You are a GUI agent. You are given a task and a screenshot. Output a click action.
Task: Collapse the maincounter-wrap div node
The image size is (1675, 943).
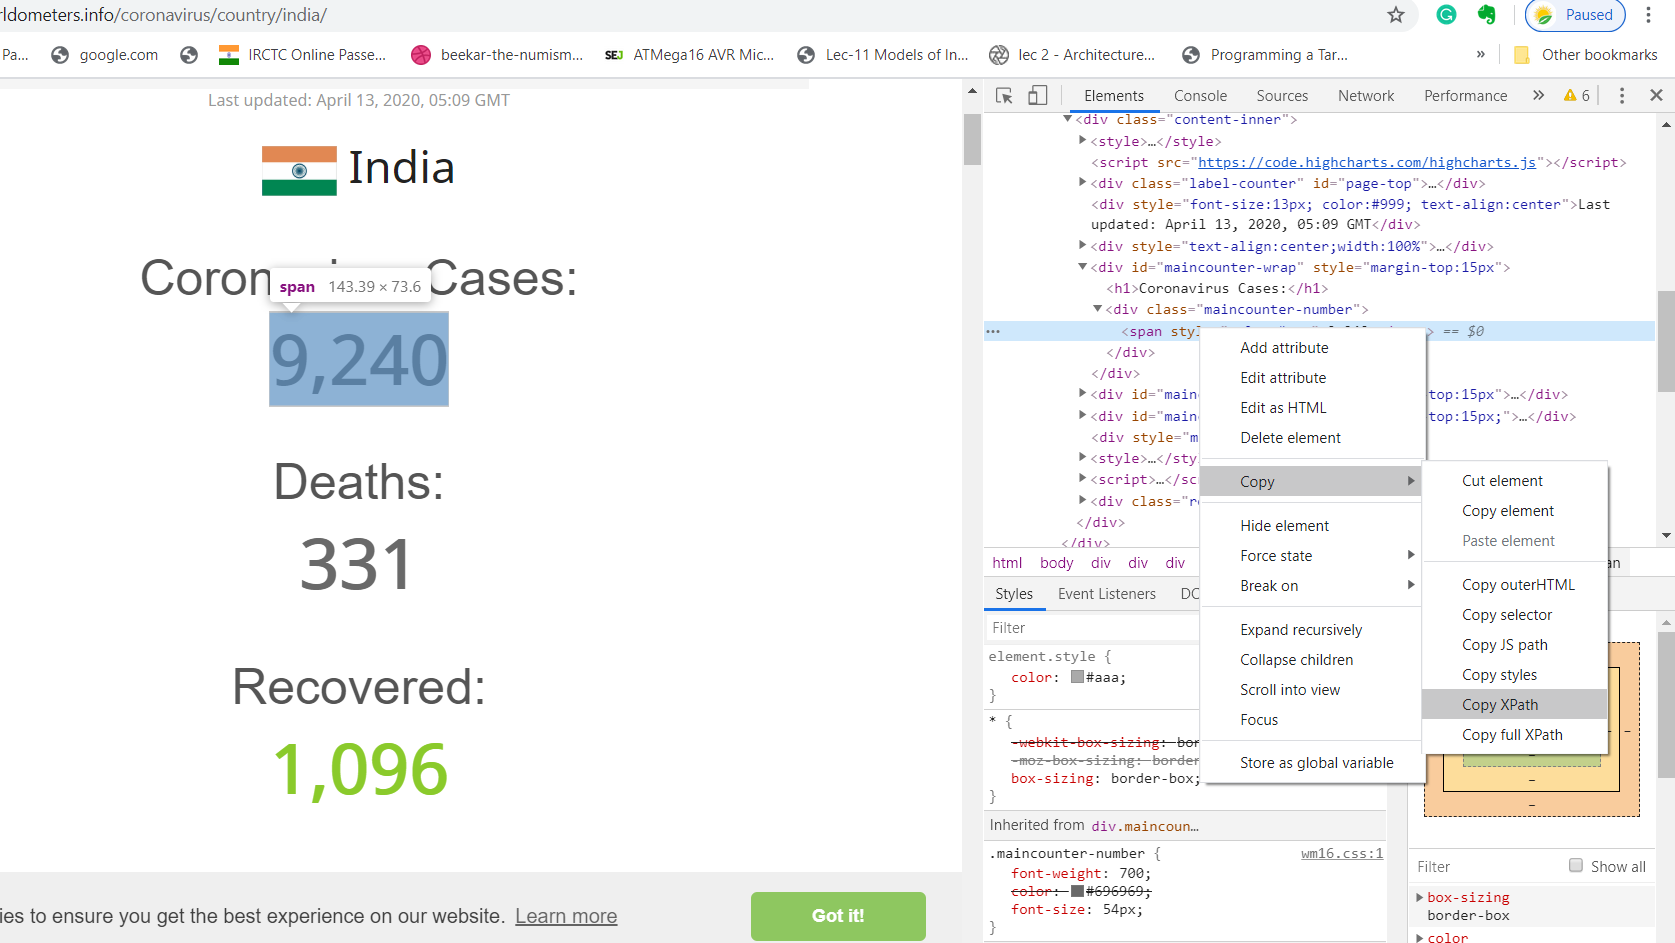coord(1082,267)
